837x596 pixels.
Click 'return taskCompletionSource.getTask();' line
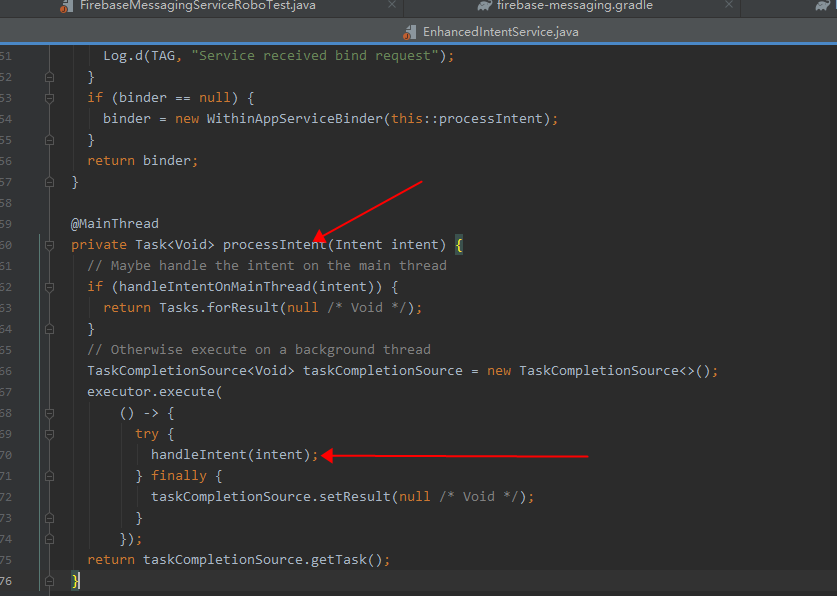pyautogui.click(x=239, y=560)
